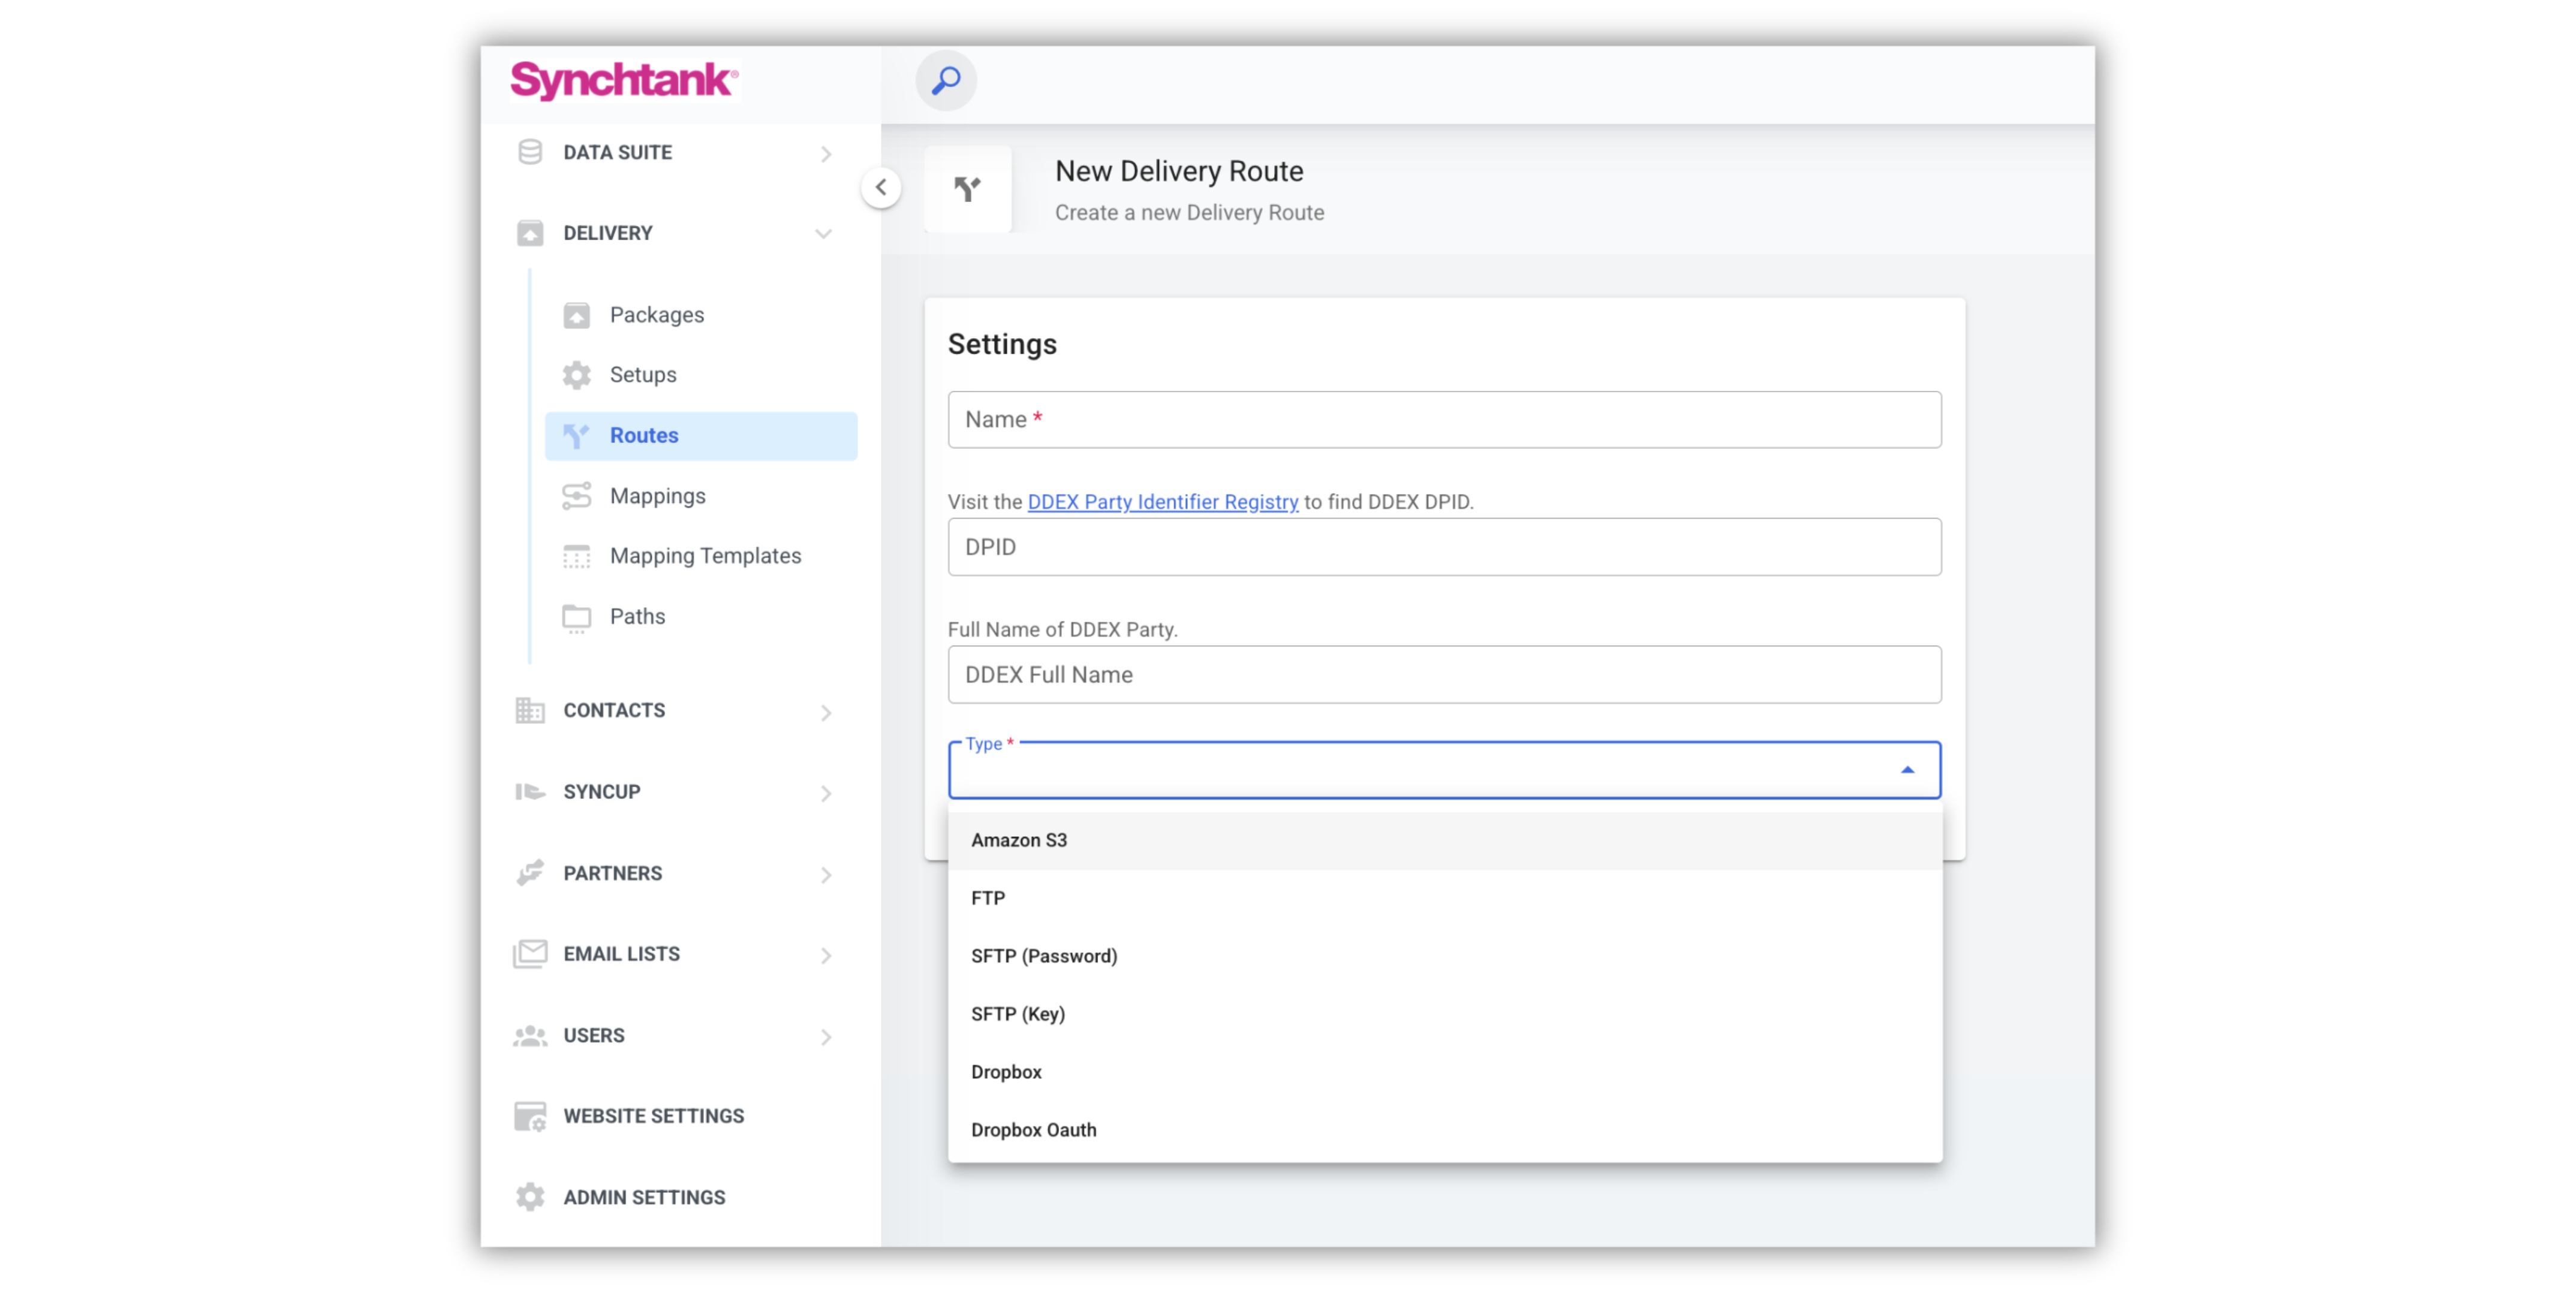Click the Users people icon
Image resolution: width=2576 pixels, height=1293 pixels.
coord(530,1036)
